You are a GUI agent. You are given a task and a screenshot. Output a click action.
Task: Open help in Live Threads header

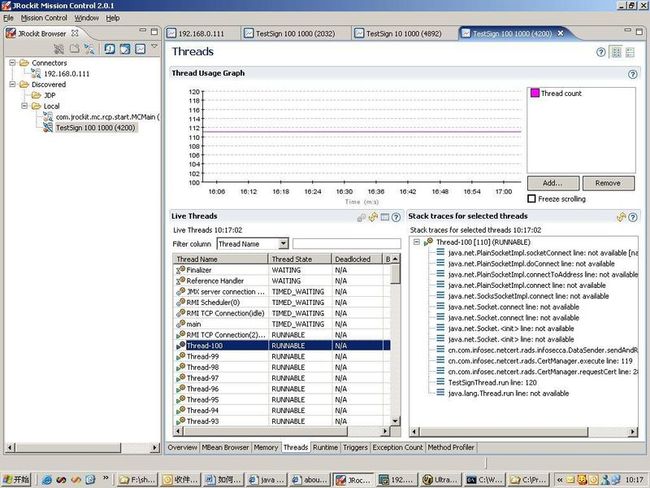[396, 217]
